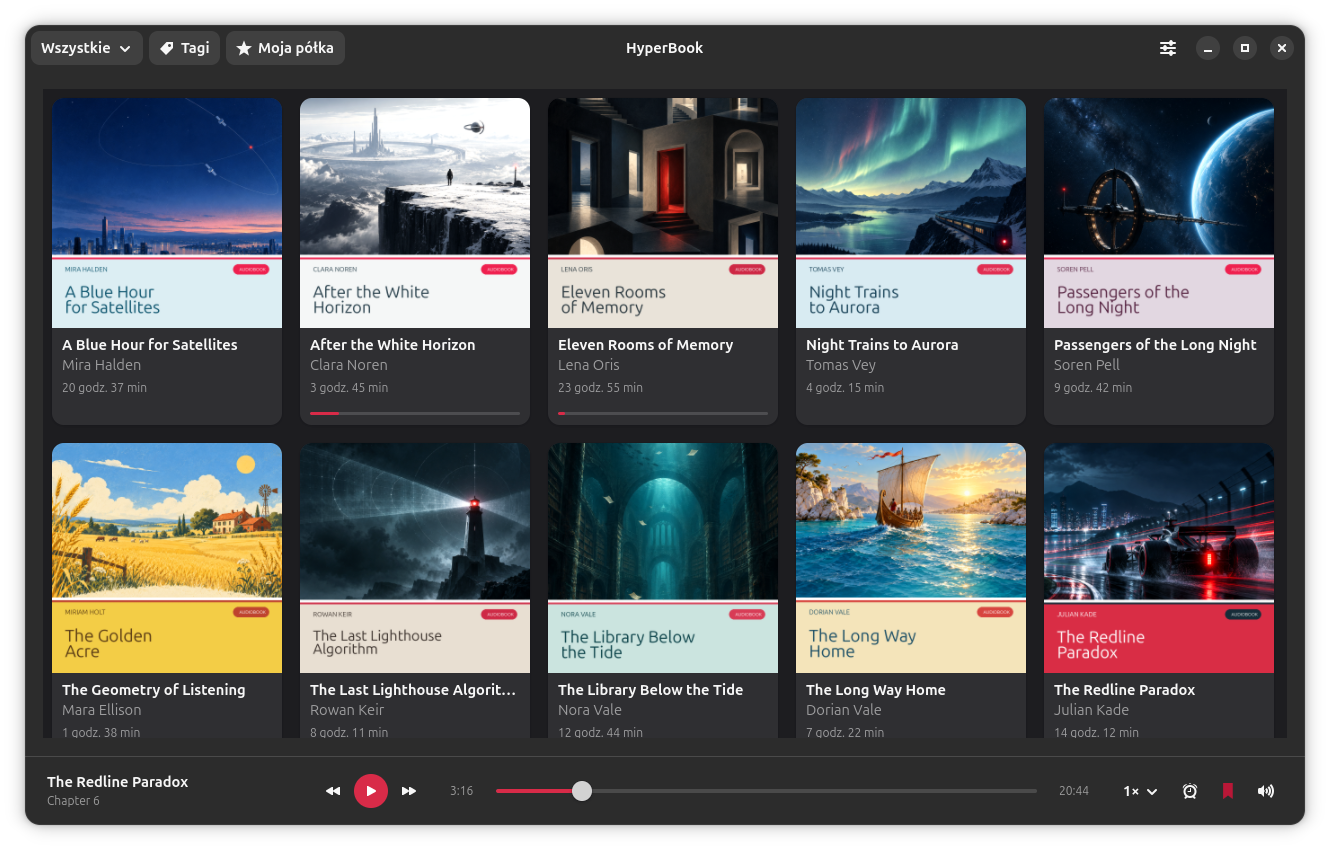Click the elapsed time 3:16
The width and height of the screenshot is (1330, 850).
[x=461, y=791]
